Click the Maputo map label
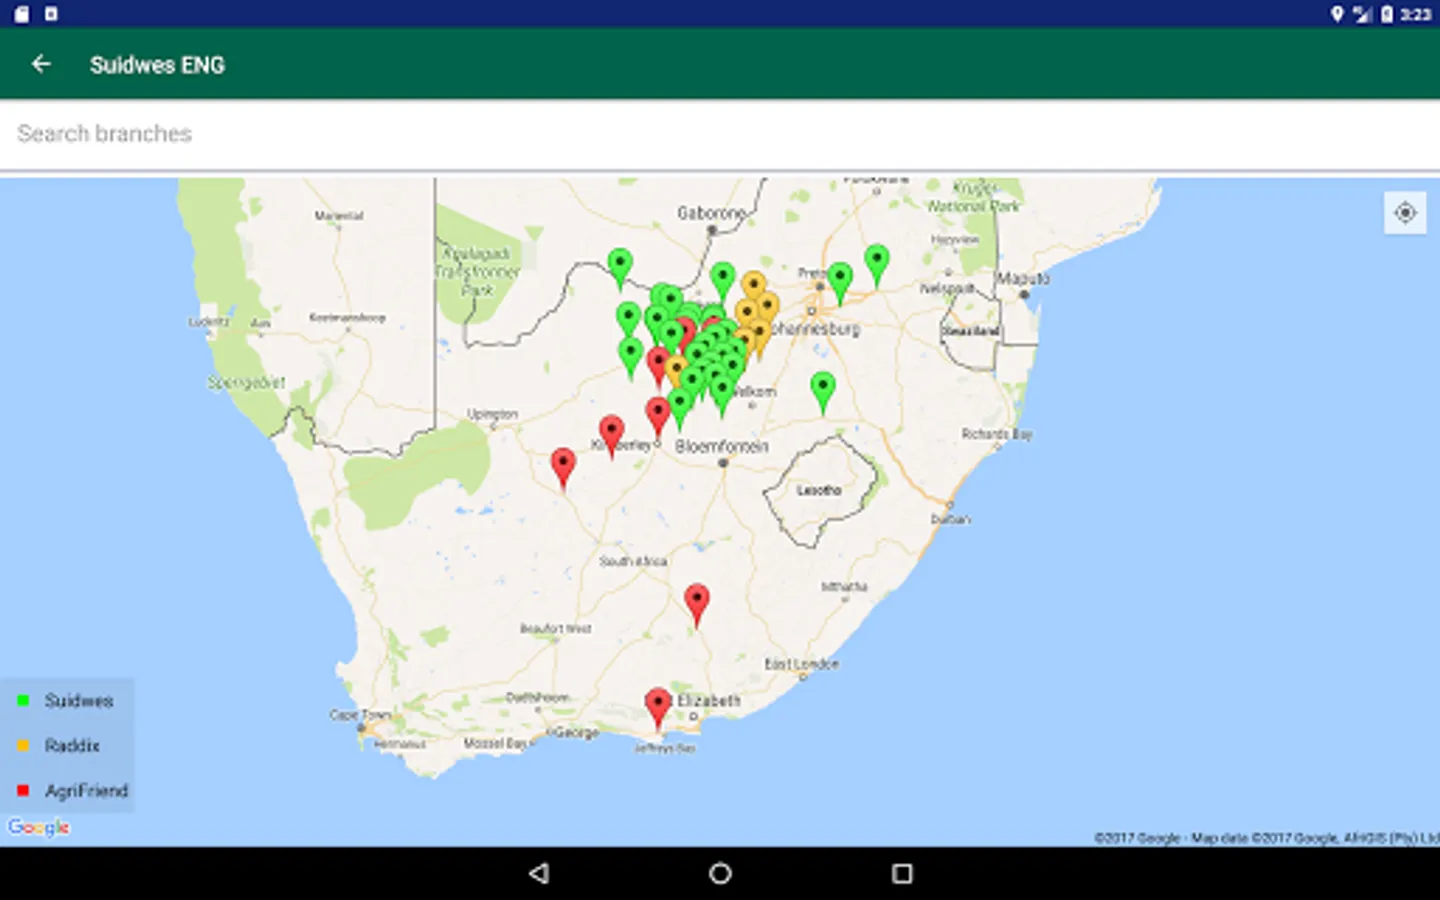This screenshot has width=1440, height=900. 1023,278
